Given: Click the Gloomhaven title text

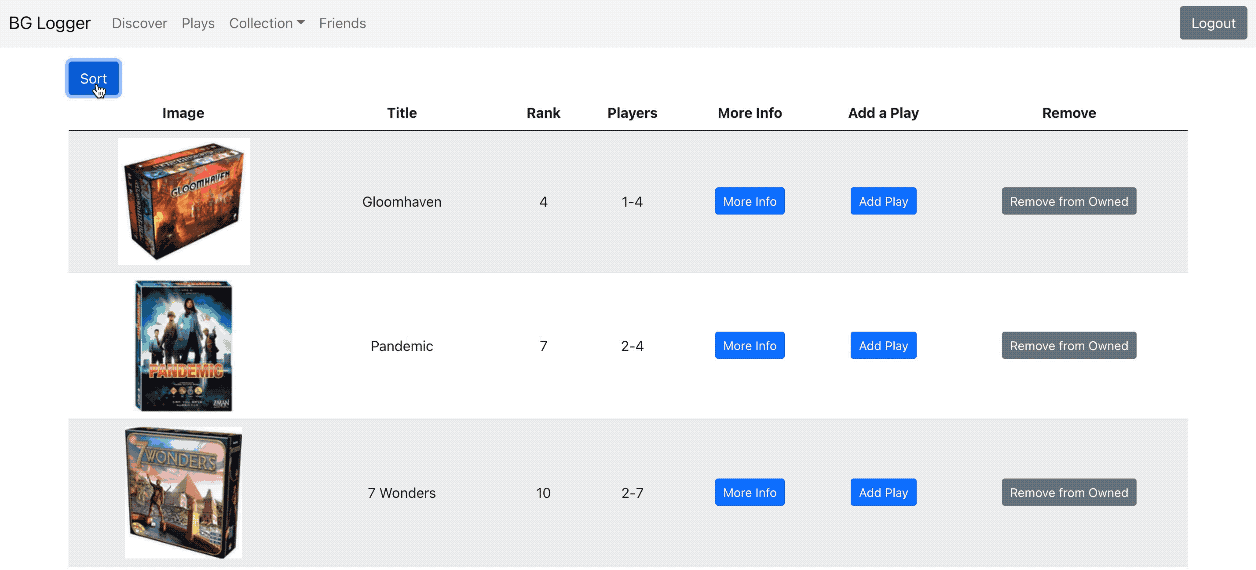Looking at the screenshot, I should (402, 202).
